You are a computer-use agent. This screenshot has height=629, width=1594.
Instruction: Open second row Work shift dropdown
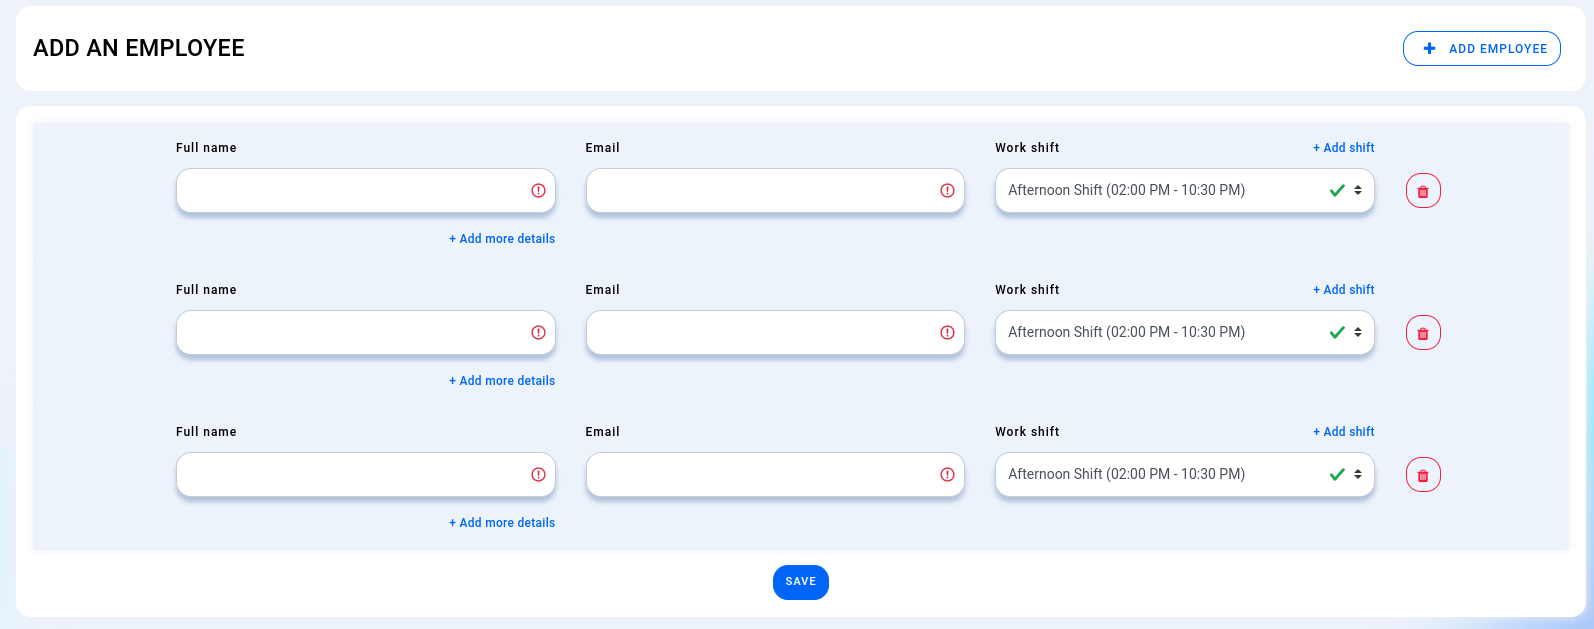click(1184, 332)
